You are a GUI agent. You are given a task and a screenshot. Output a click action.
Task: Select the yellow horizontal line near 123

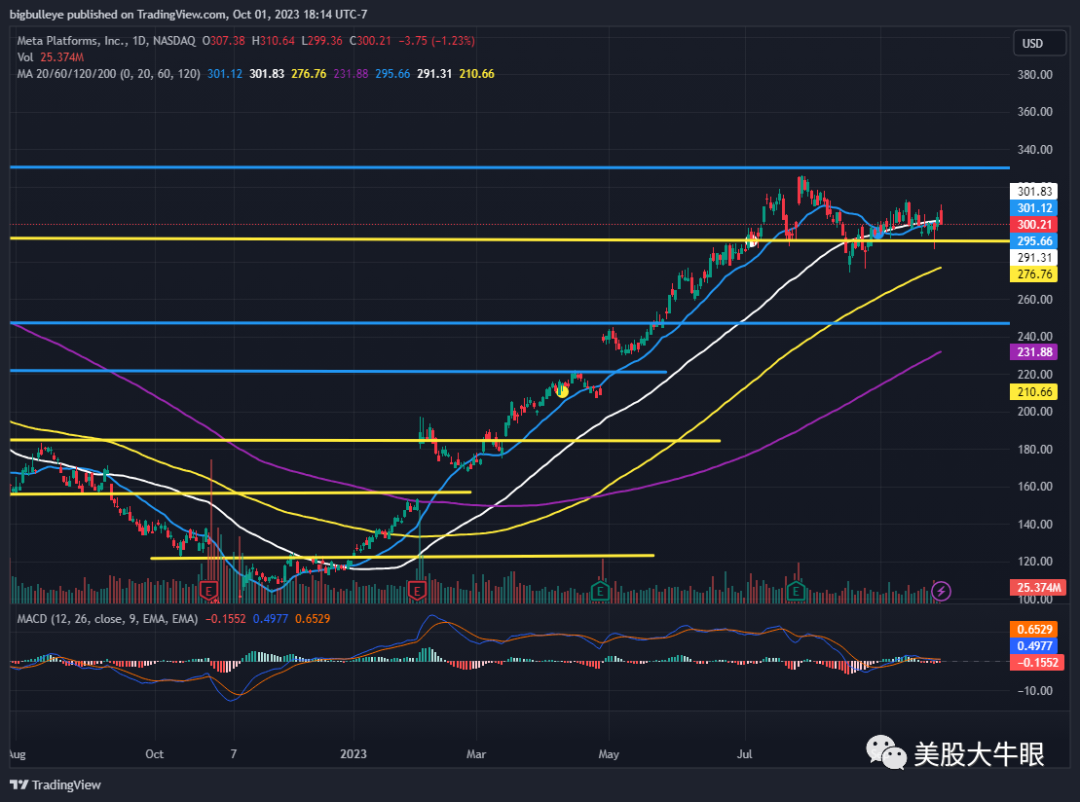[402, 557]
